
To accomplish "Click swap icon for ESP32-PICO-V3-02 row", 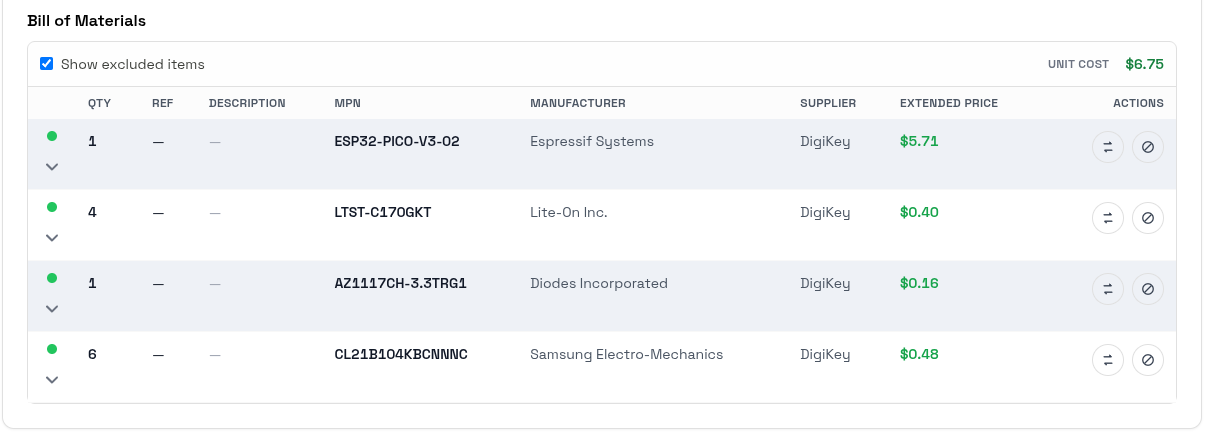I will (1108, 147).
